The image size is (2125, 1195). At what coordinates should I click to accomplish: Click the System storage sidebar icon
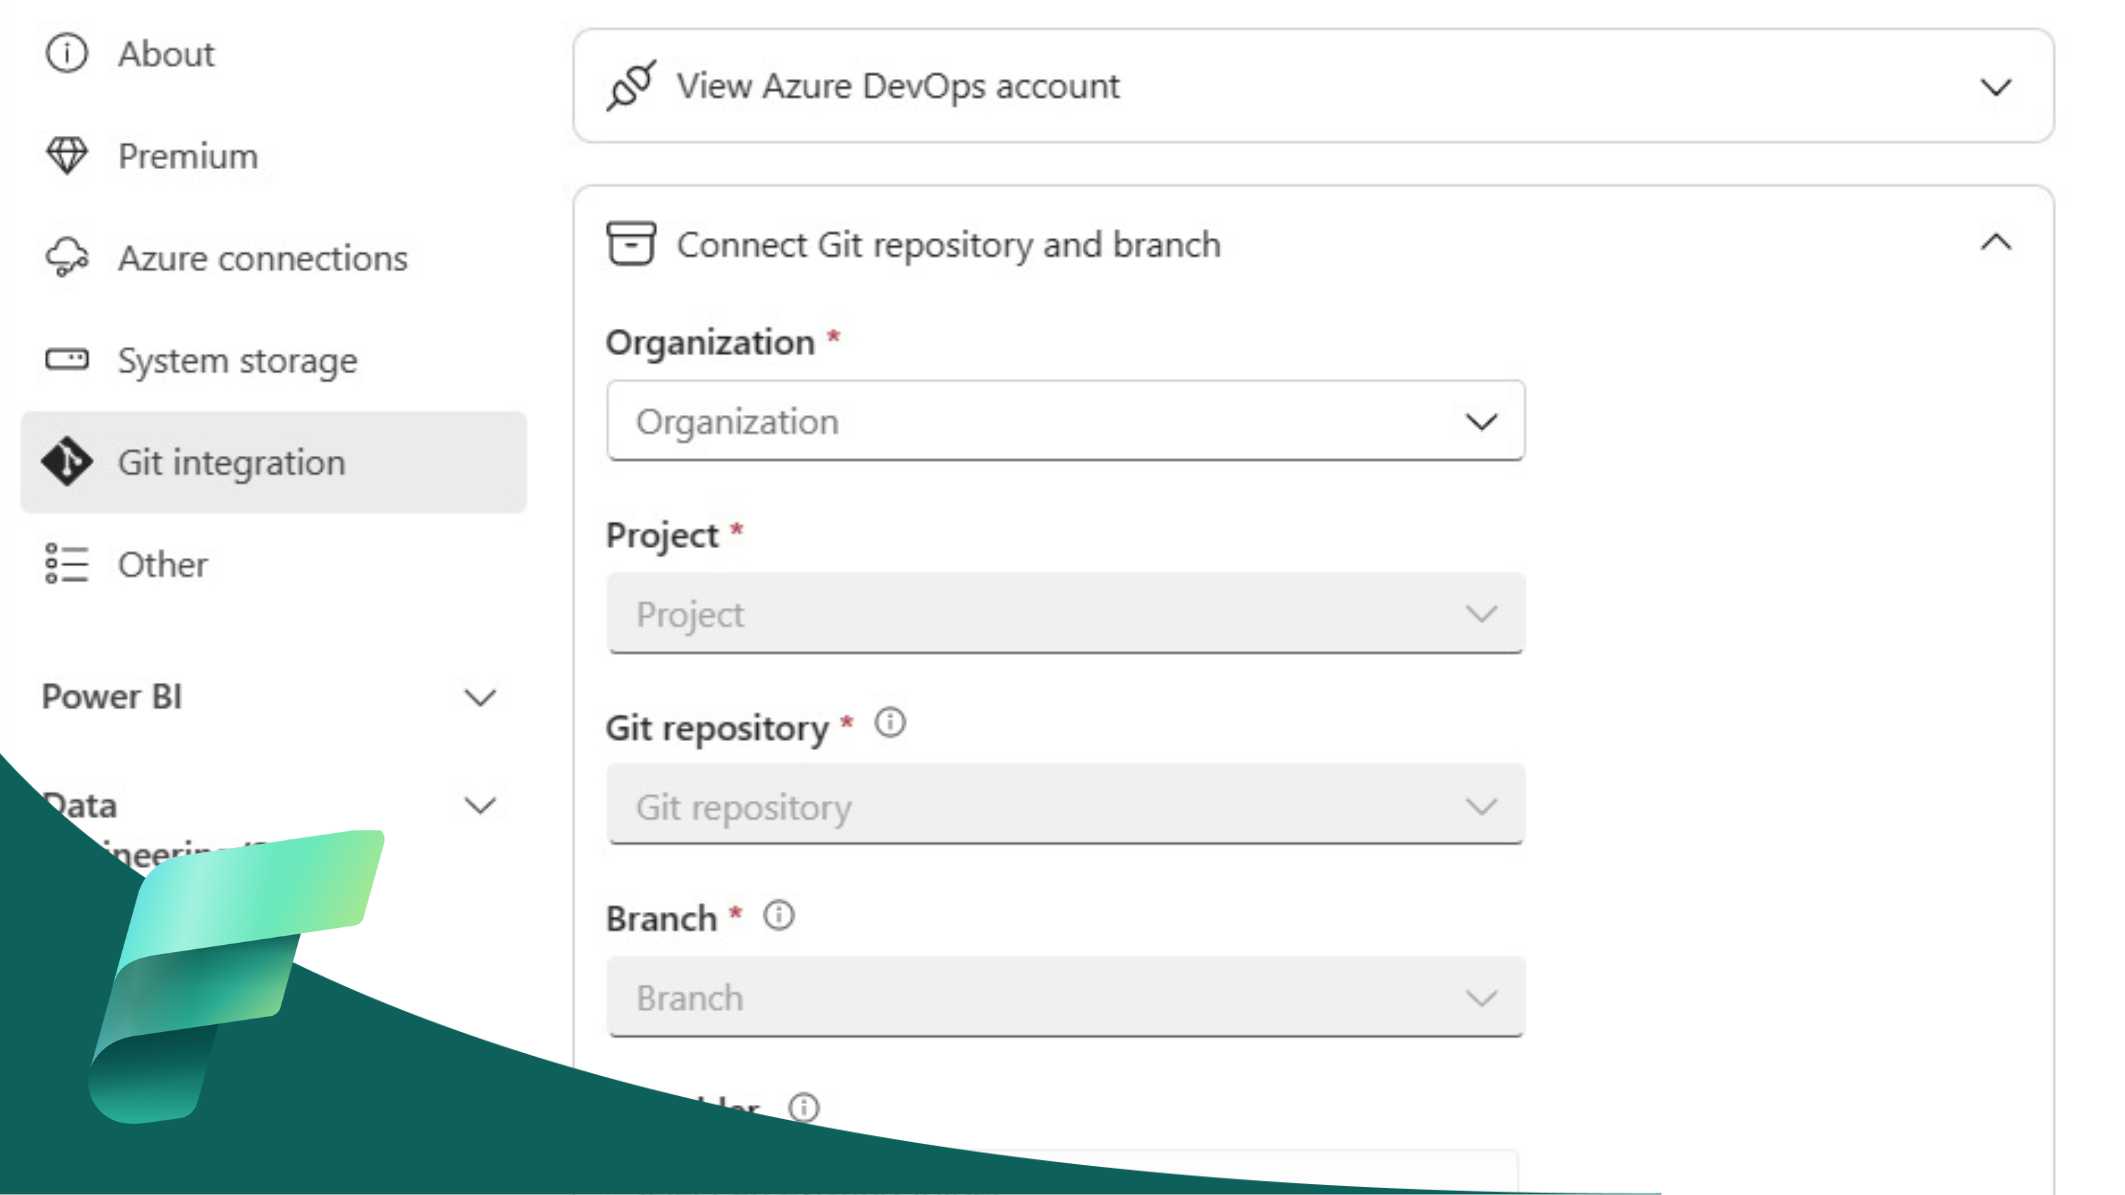[66, 359]
